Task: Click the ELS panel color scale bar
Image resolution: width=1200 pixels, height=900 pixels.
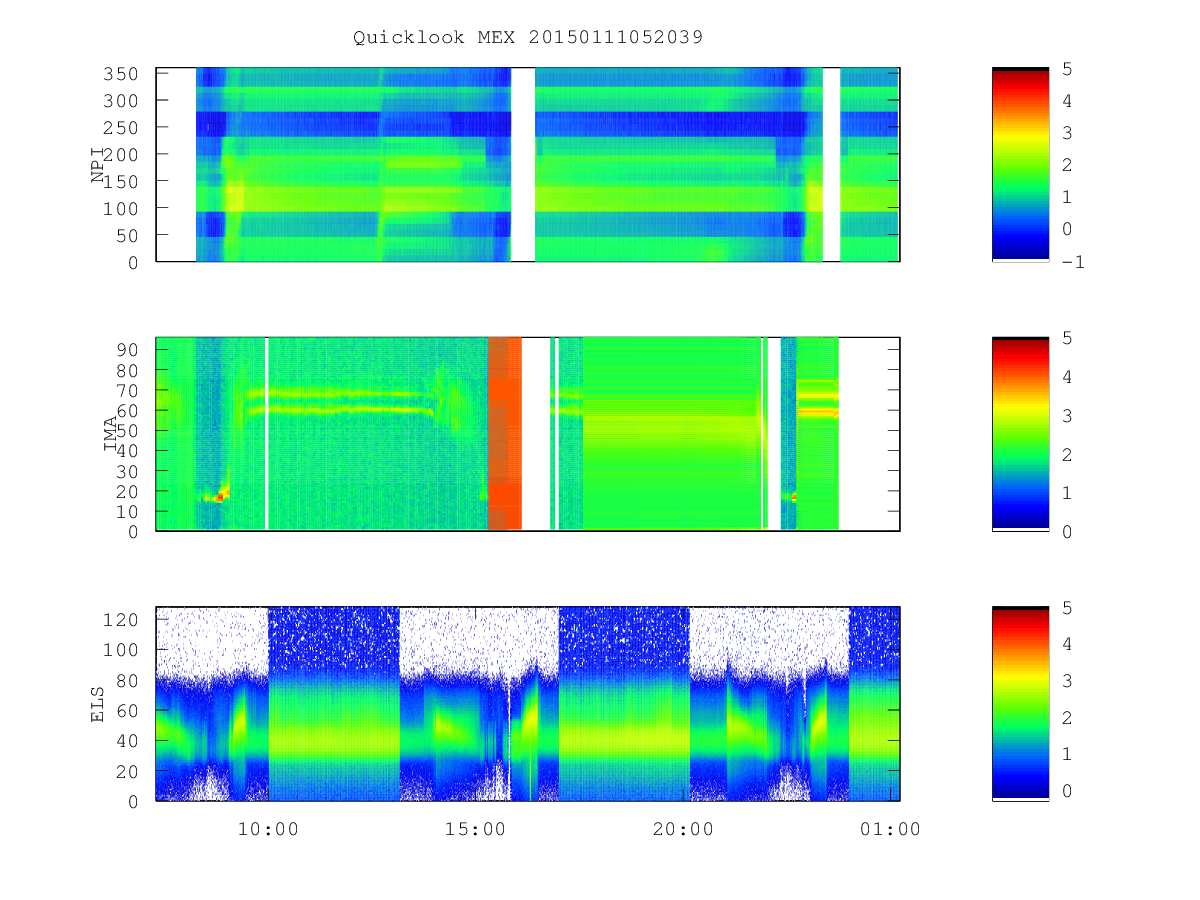Action: [x=1020, y=704]
